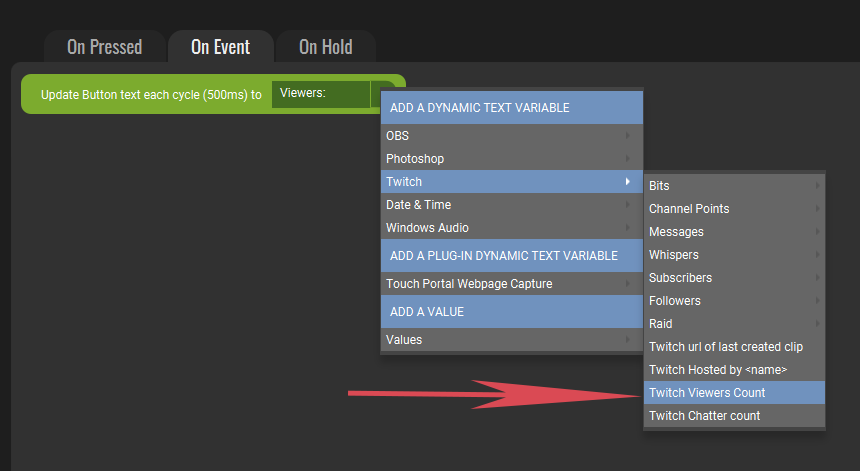The image size is (860, 471).
Task: Click the Viewers: text input field
Action: 321,94
